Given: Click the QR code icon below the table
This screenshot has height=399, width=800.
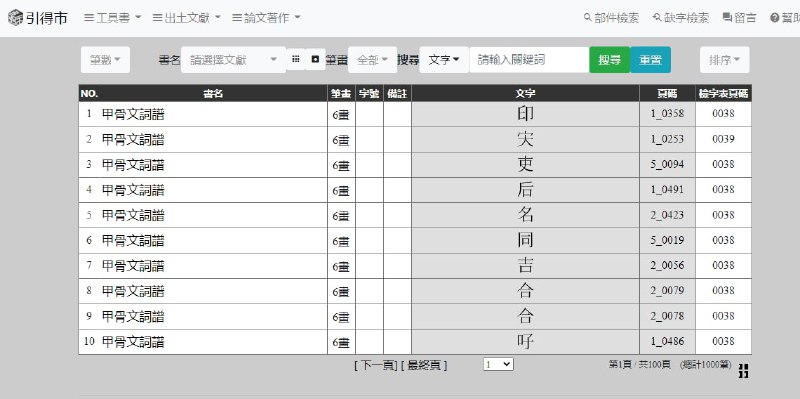Looking at the screenshot, I should (x=743, y=371).
